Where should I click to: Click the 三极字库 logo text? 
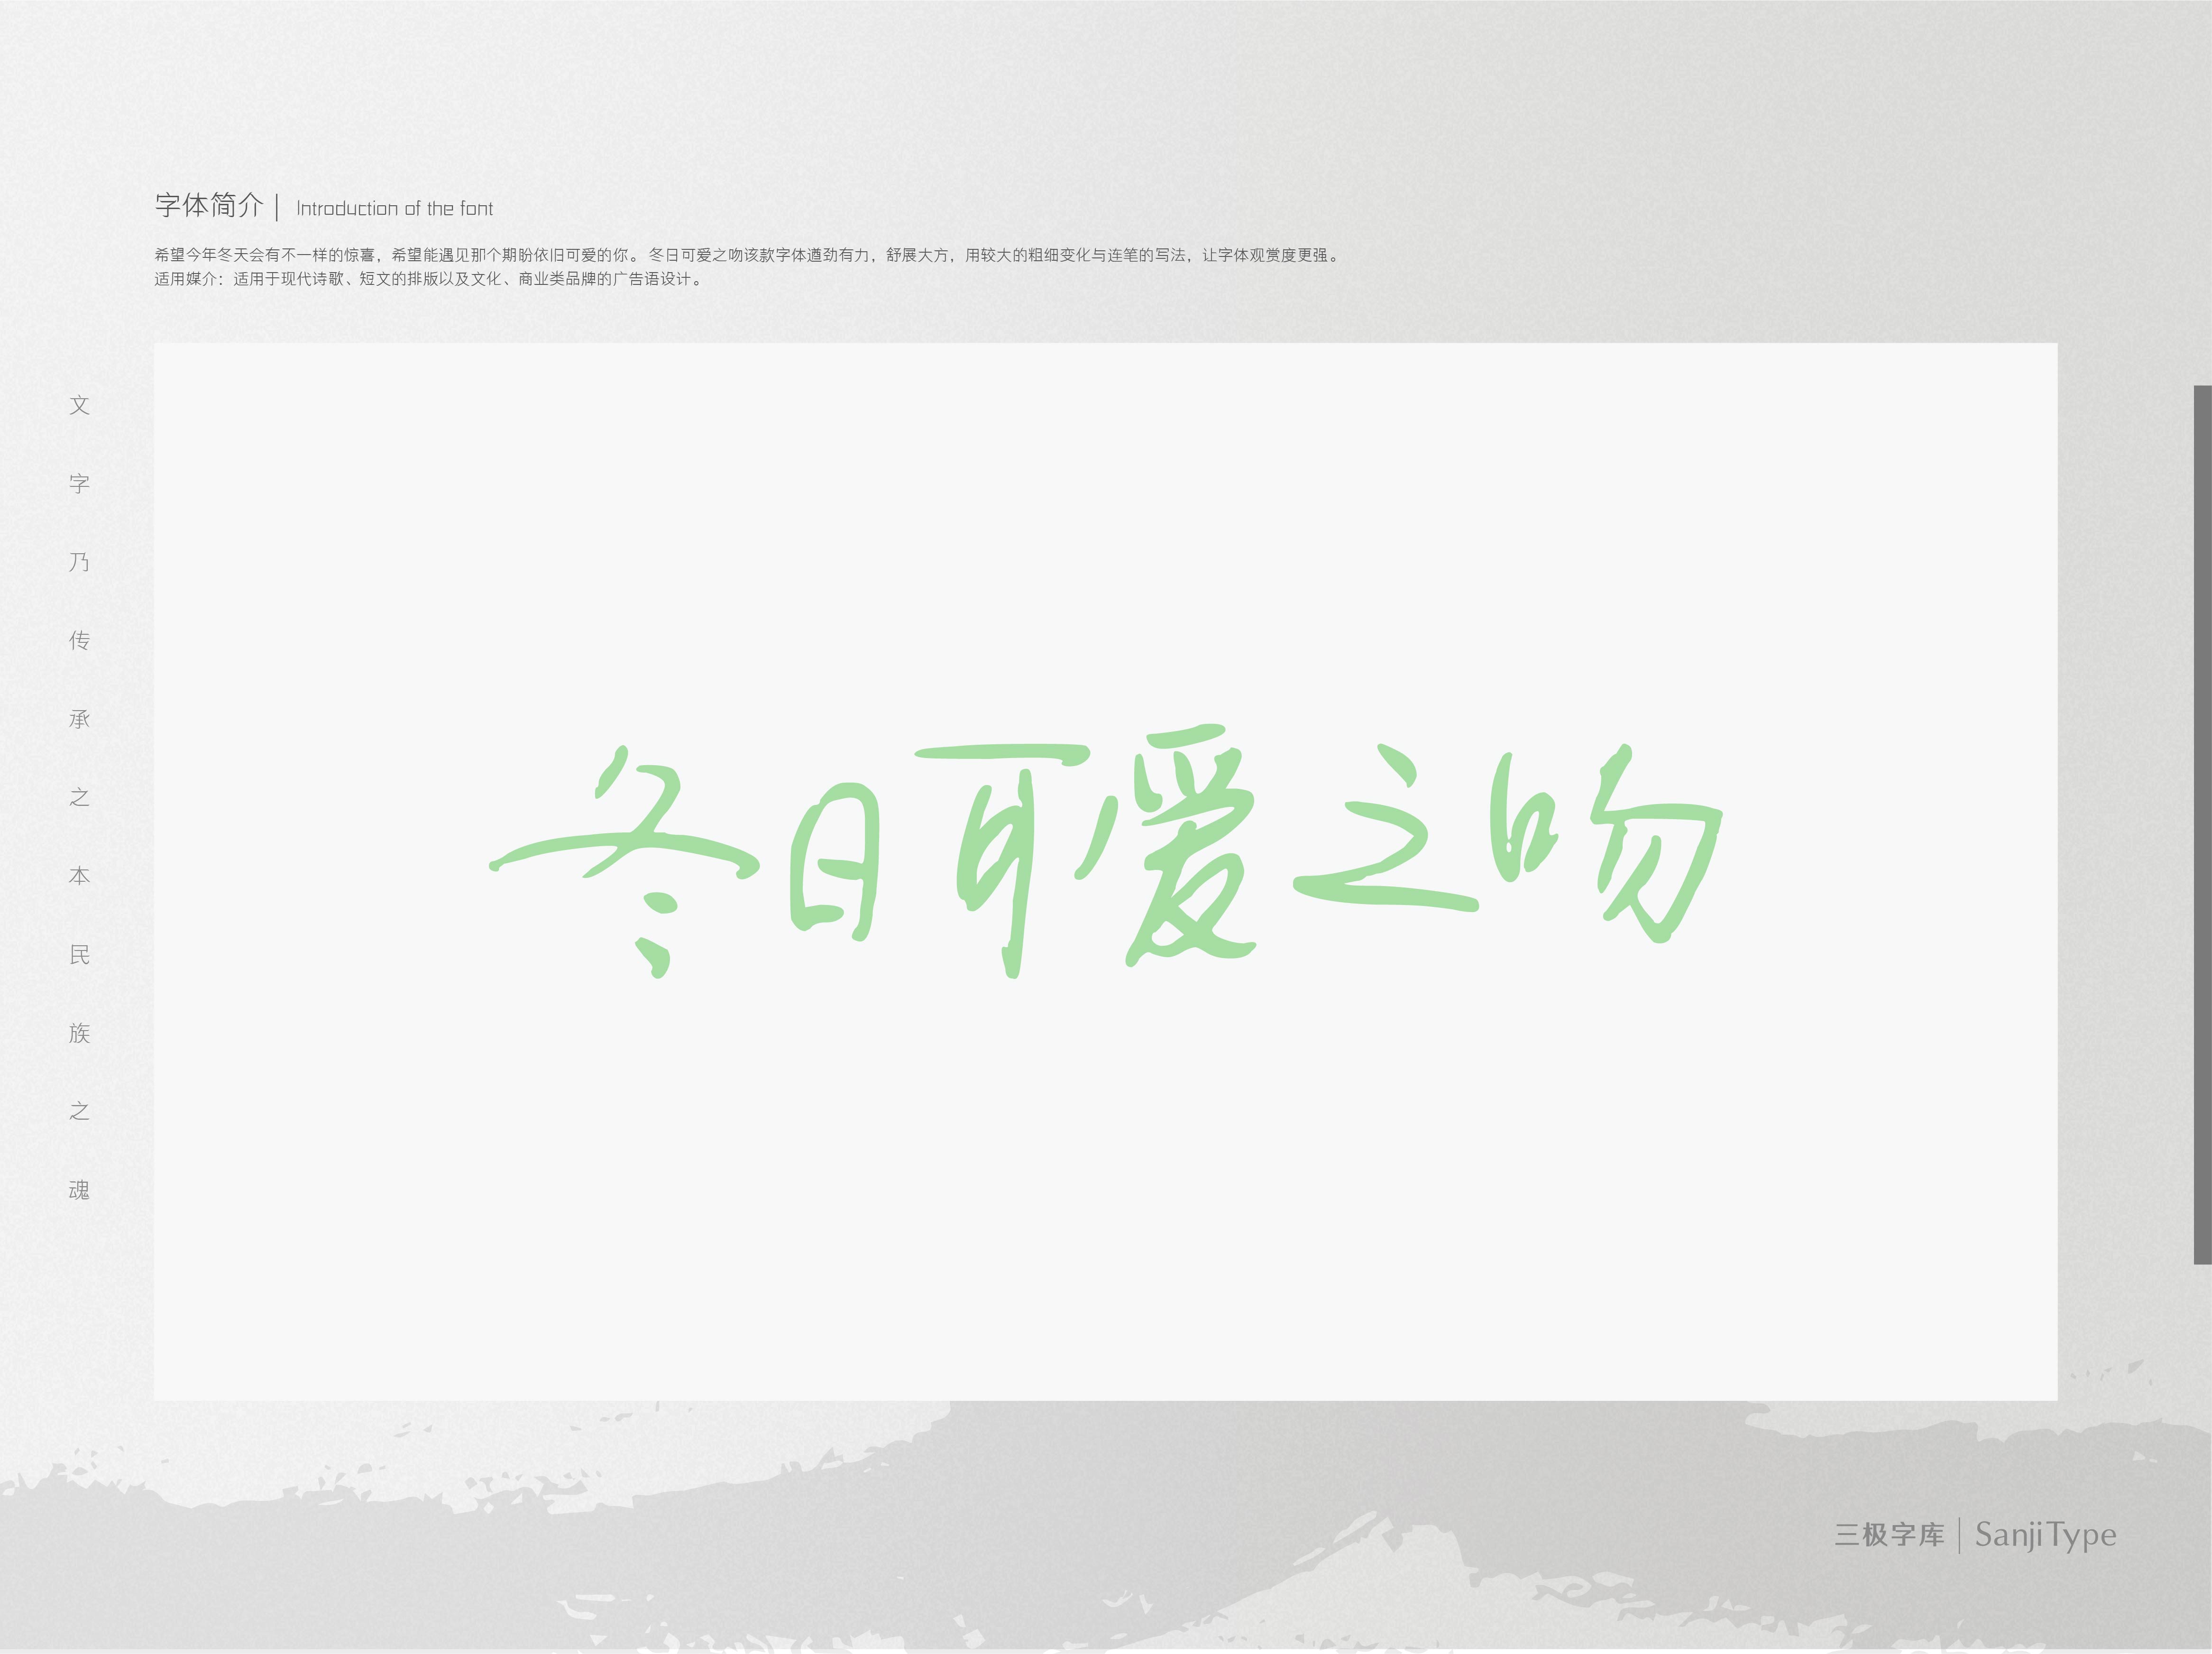1889,1534
